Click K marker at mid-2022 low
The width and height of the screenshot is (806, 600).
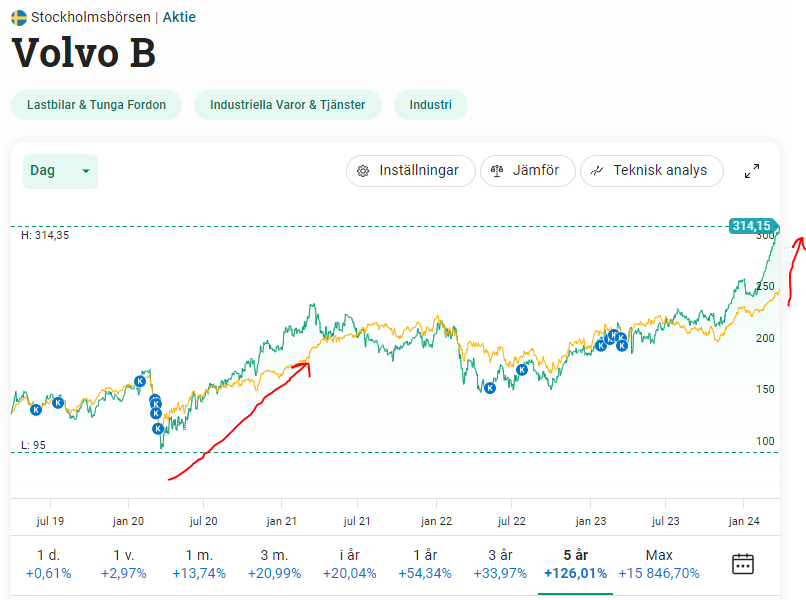pyautogui.click(x=490, y=388)
